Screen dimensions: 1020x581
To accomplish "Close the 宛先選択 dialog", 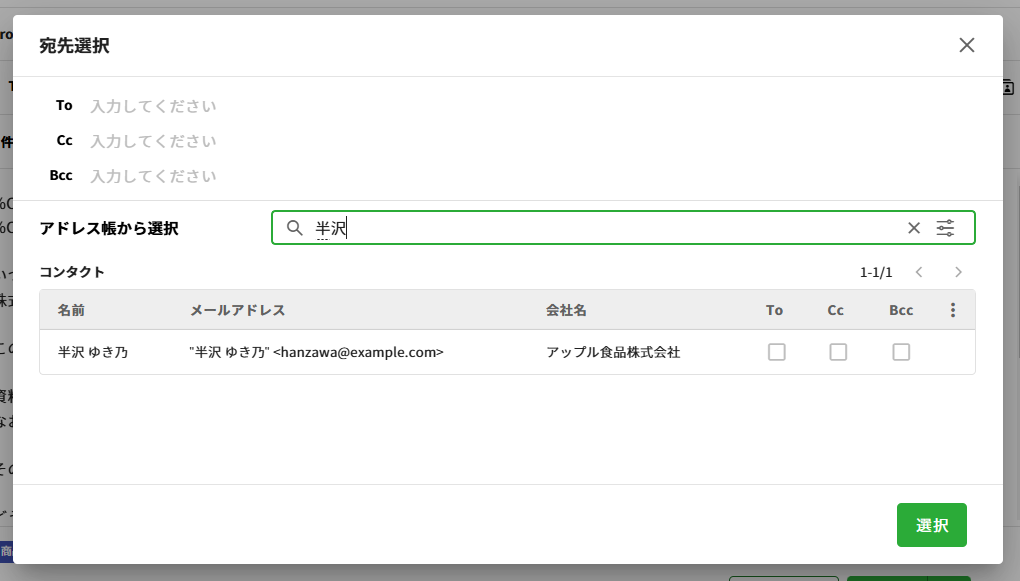I will coord(966,45).
